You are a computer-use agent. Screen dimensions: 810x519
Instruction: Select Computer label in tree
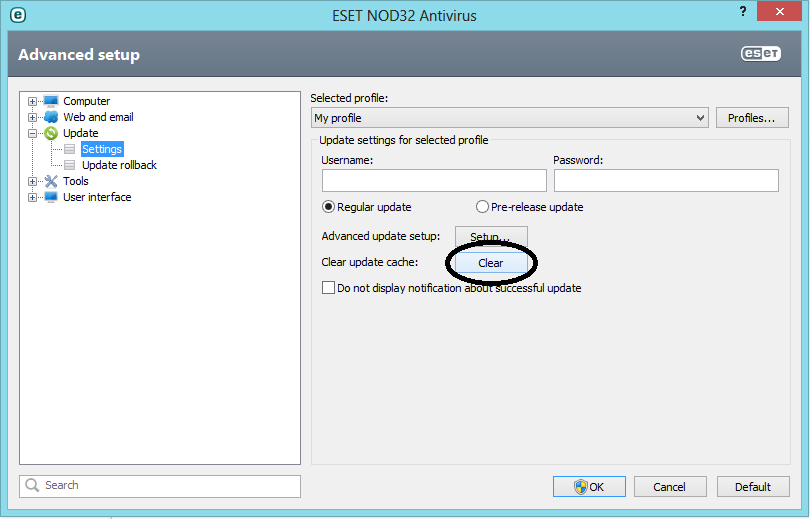tap(86, 101)
